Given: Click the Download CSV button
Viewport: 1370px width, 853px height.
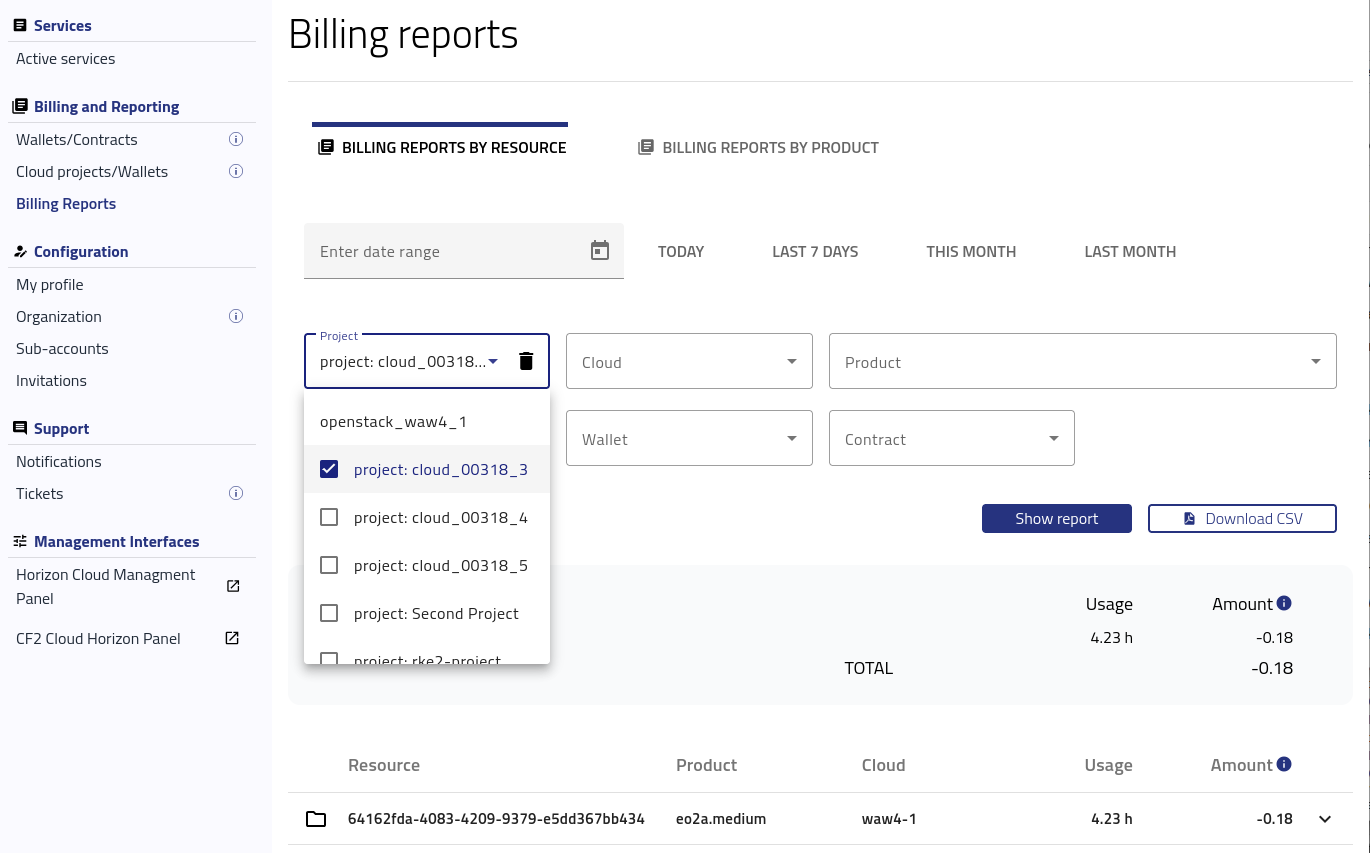Looking at the screenshot, I should click(x=1242, y=518).
